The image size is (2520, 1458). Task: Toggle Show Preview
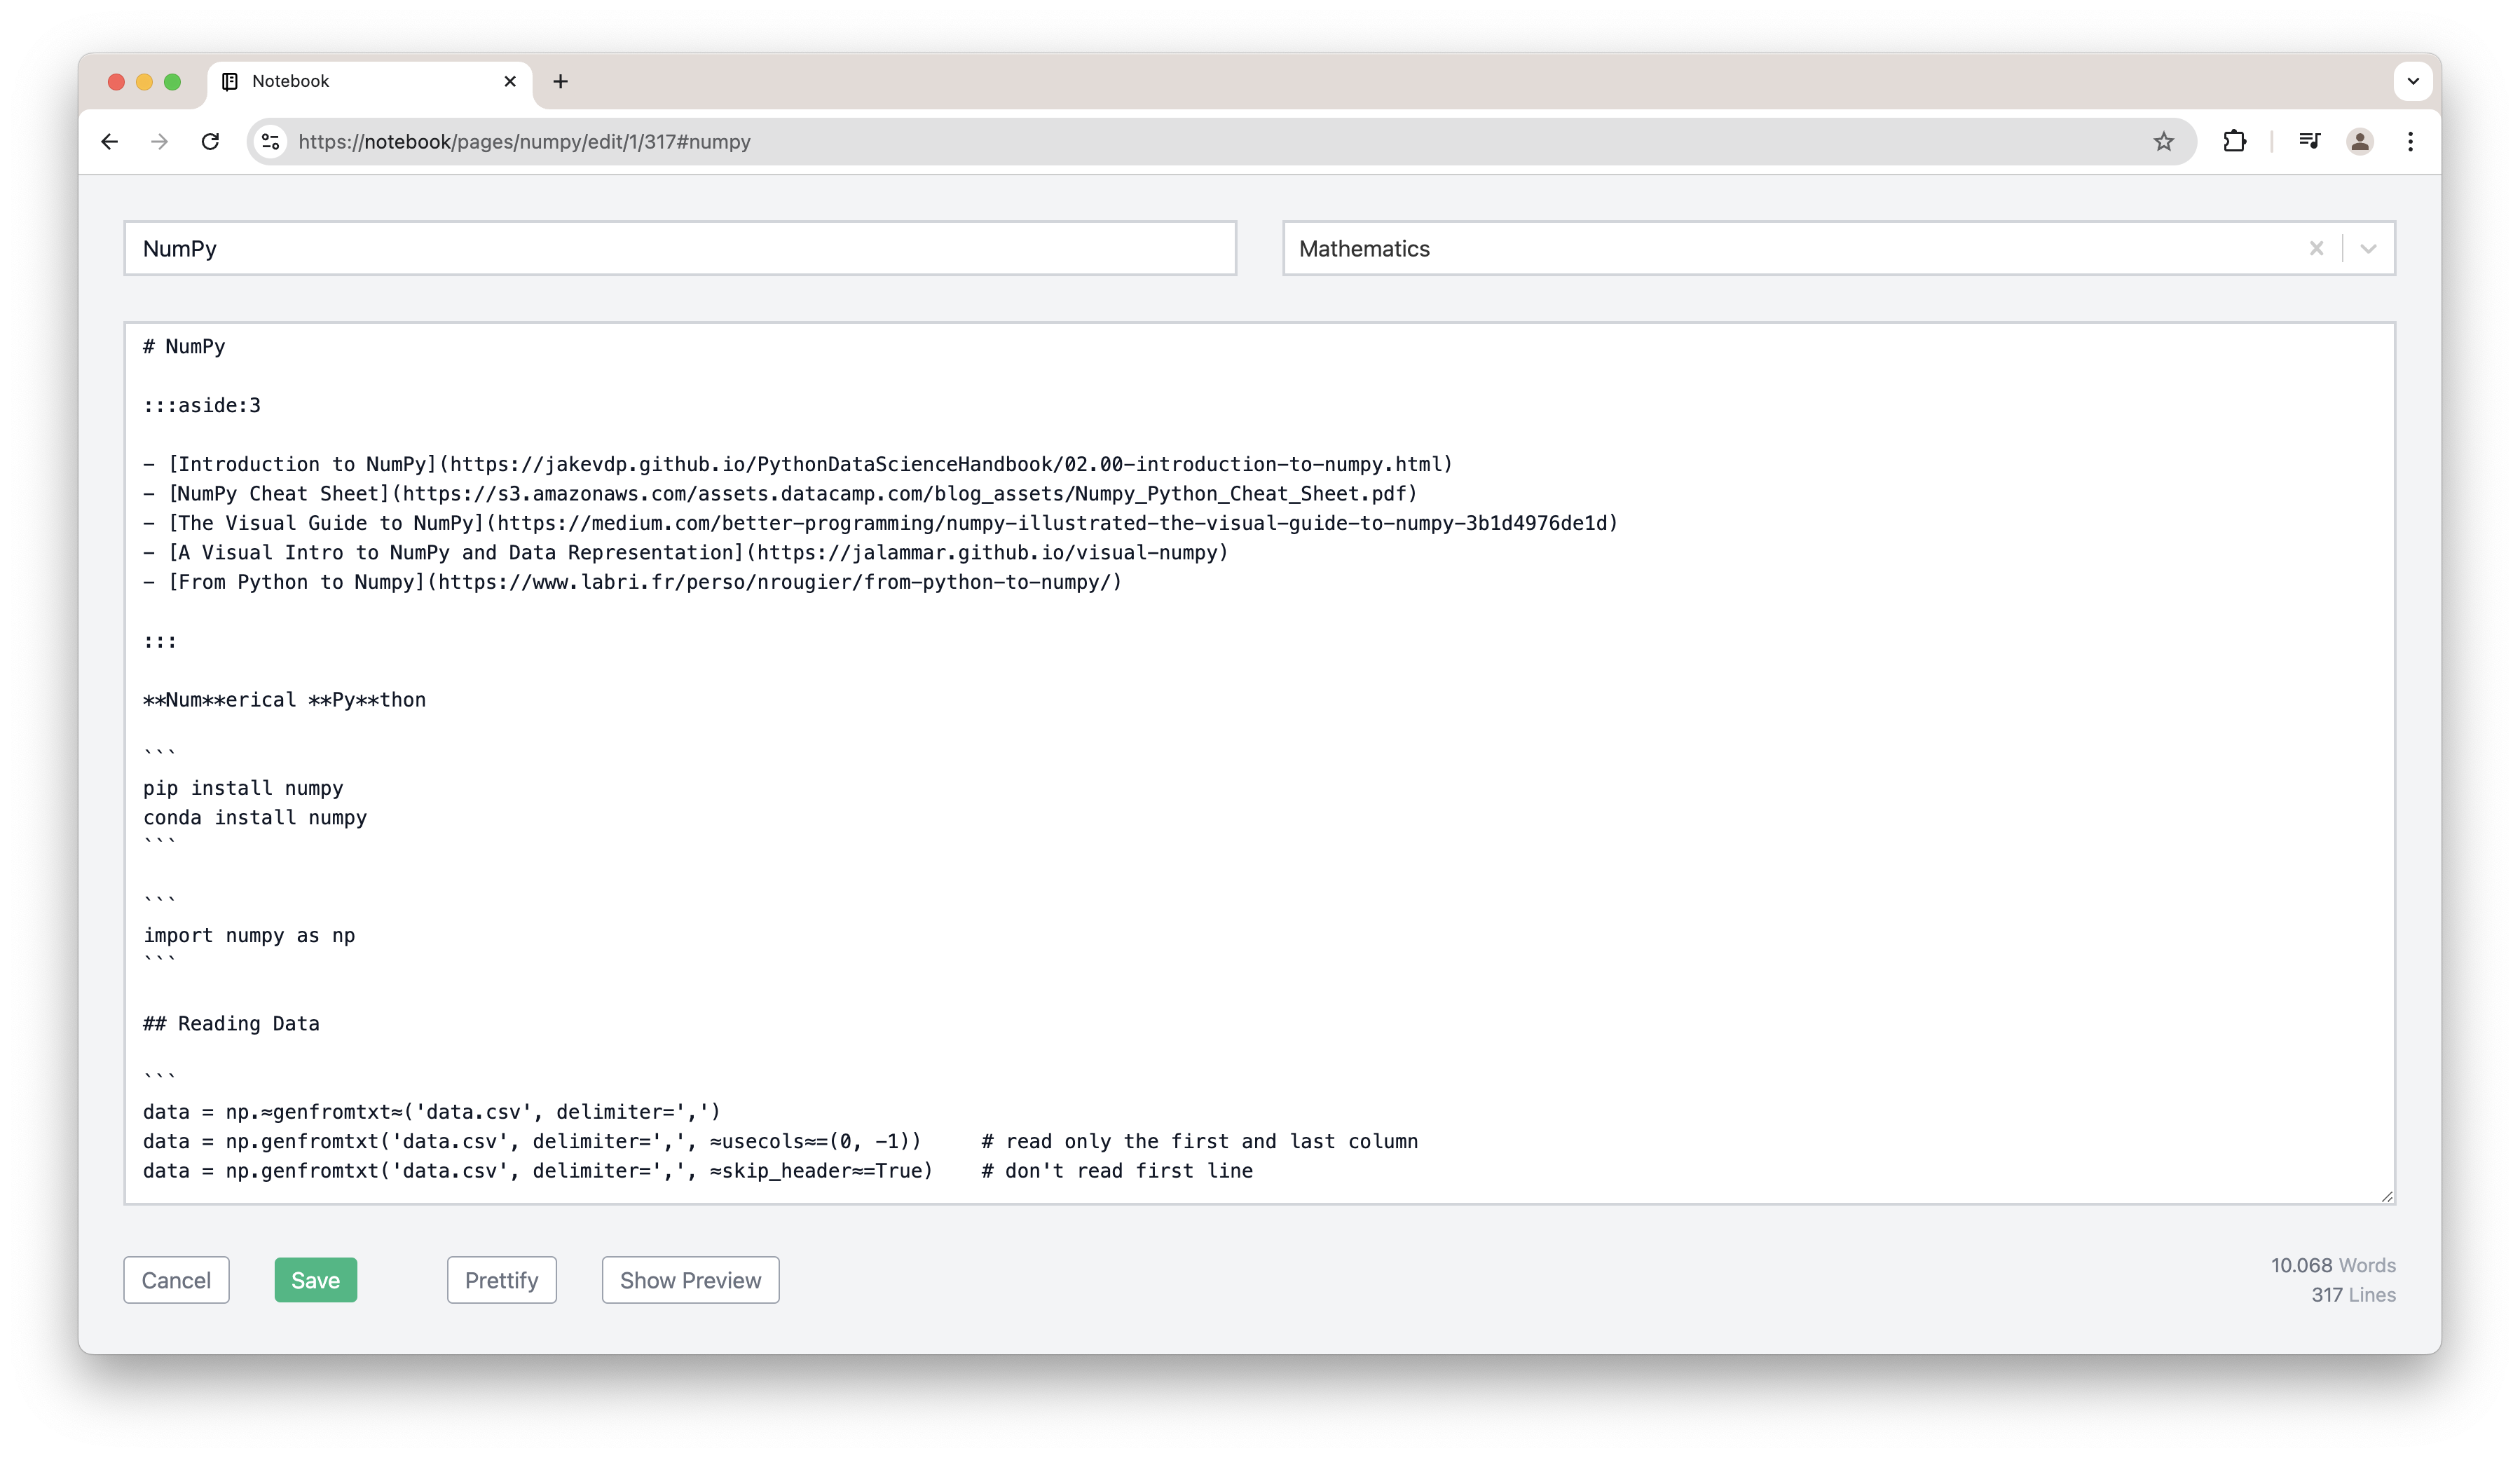coord(690,1280)
